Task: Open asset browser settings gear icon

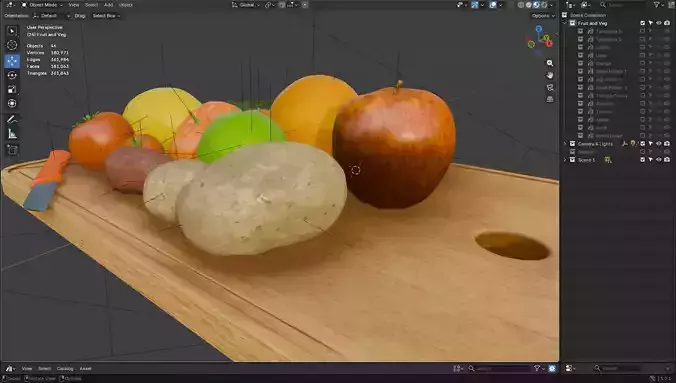Action: (x=552, y=368)
